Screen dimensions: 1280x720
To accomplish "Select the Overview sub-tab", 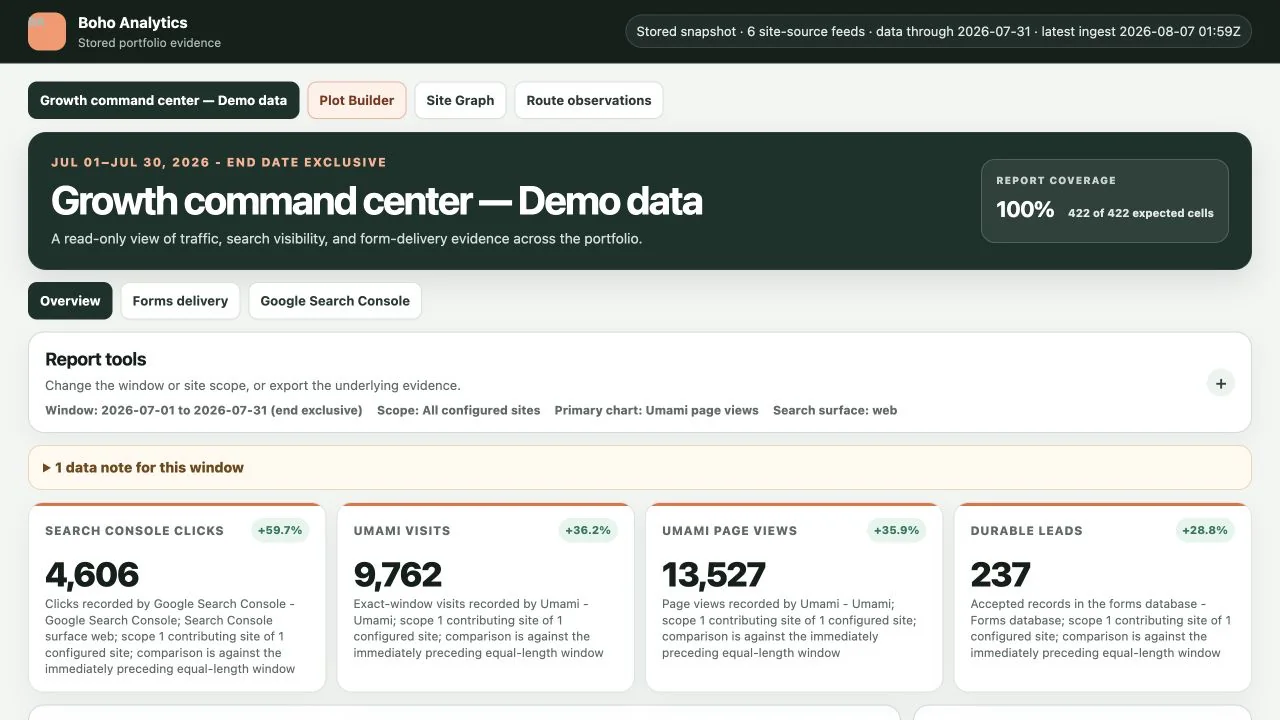I will [x=70, y=301].
